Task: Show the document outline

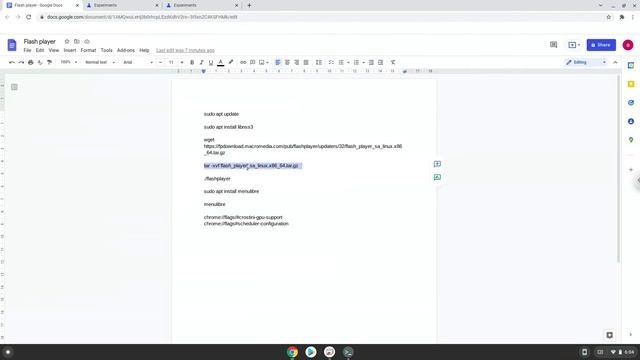Action: point(14,87)
